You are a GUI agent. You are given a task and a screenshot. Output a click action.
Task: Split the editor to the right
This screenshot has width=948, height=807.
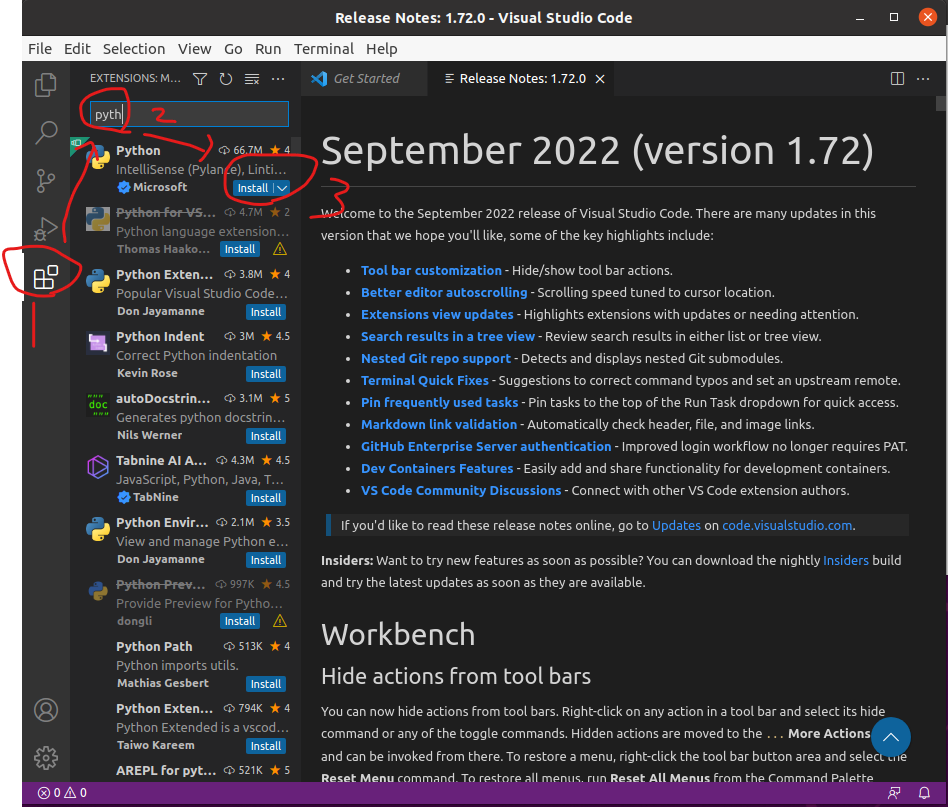coord(897,79)
